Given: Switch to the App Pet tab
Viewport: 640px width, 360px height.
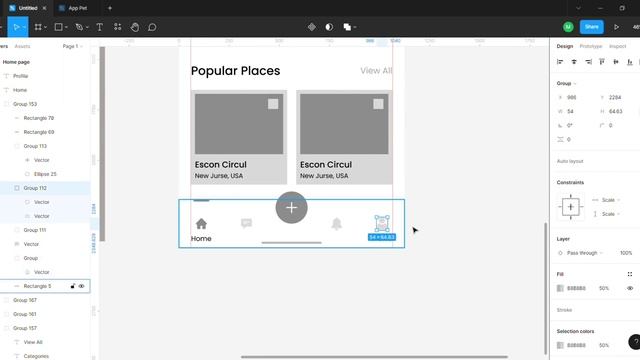Looking at the screenshot, I should click(x=78, y=8).
